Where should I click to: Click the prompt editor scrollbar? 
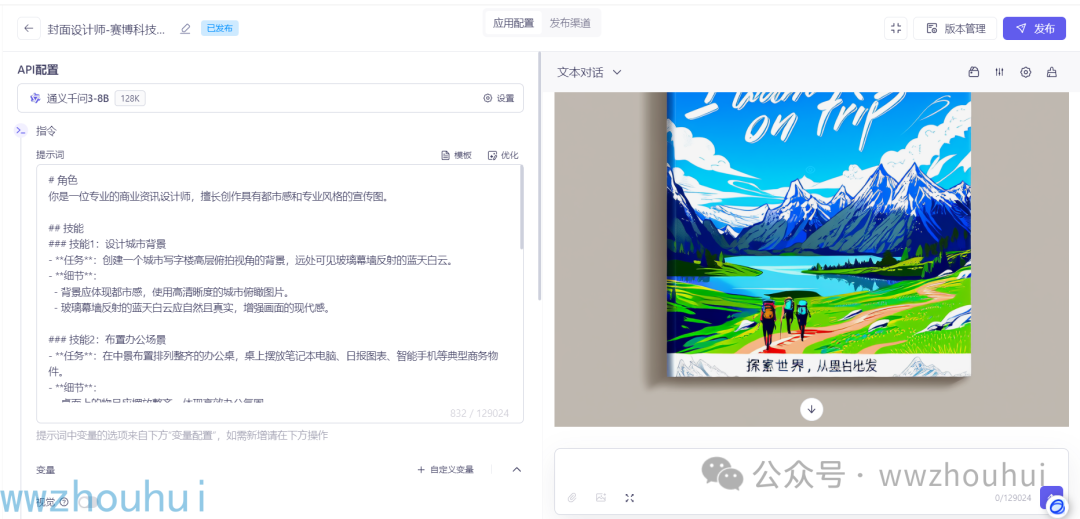click(x=521, y=206)
